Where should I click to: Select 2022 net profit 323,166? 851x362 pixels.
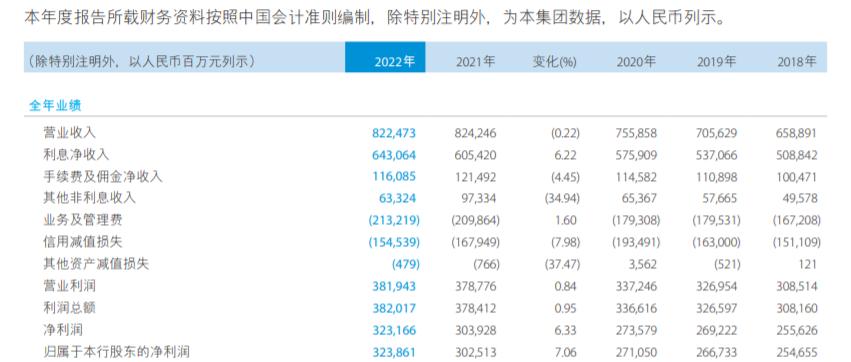click(x=394, y=331)
